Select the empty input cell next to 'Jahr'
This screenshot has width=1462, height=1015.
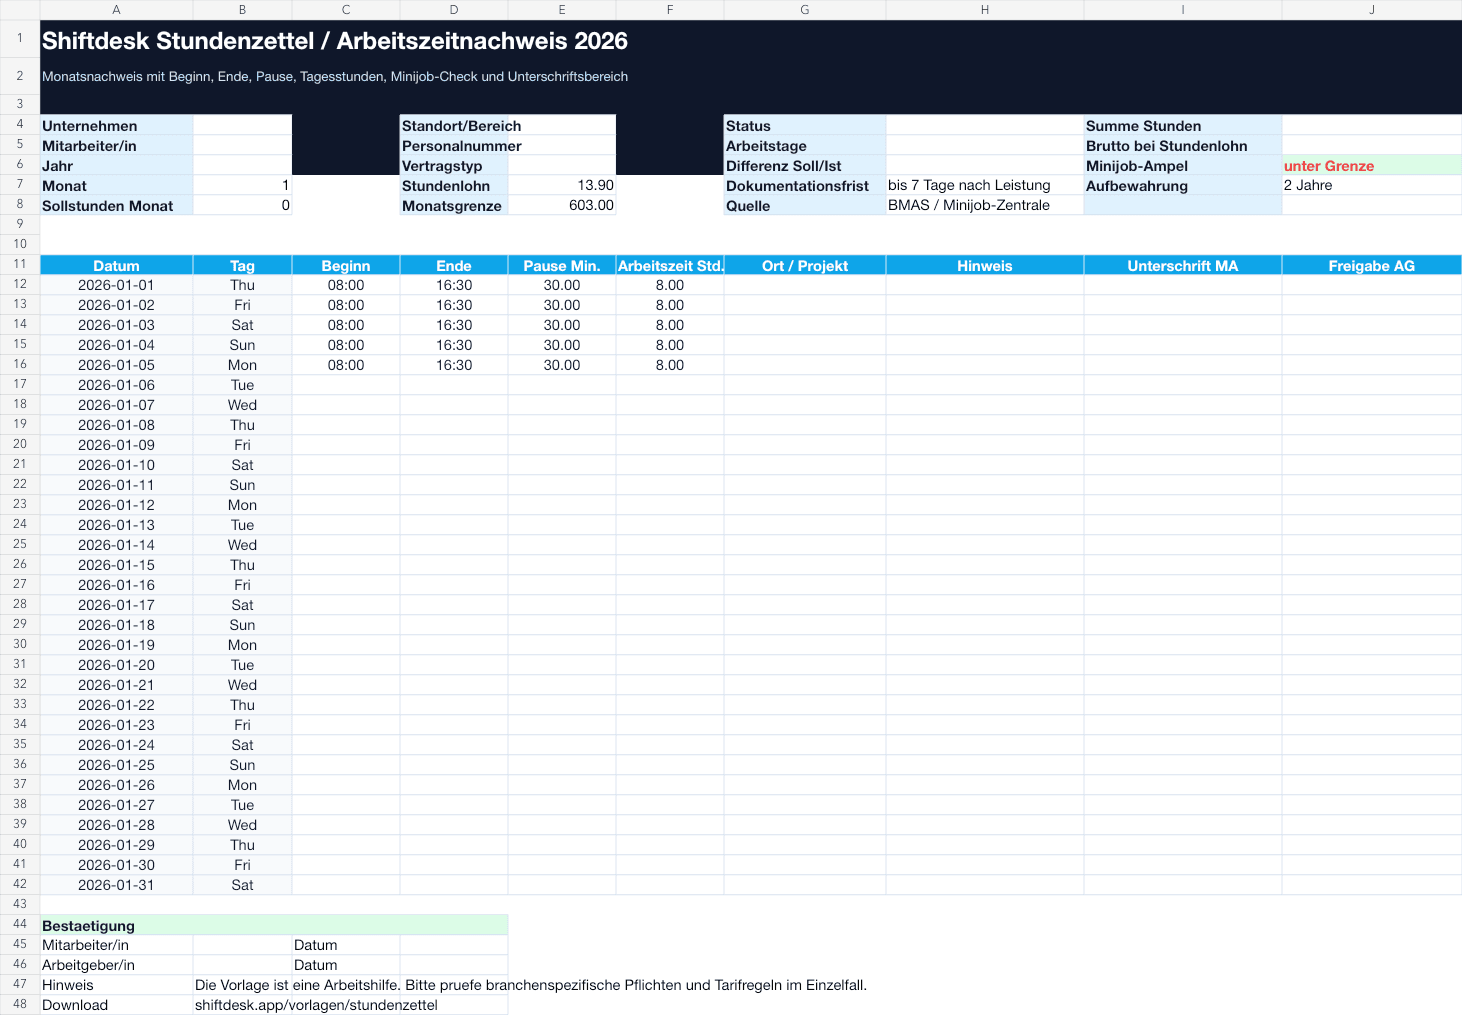click(242, 165)
